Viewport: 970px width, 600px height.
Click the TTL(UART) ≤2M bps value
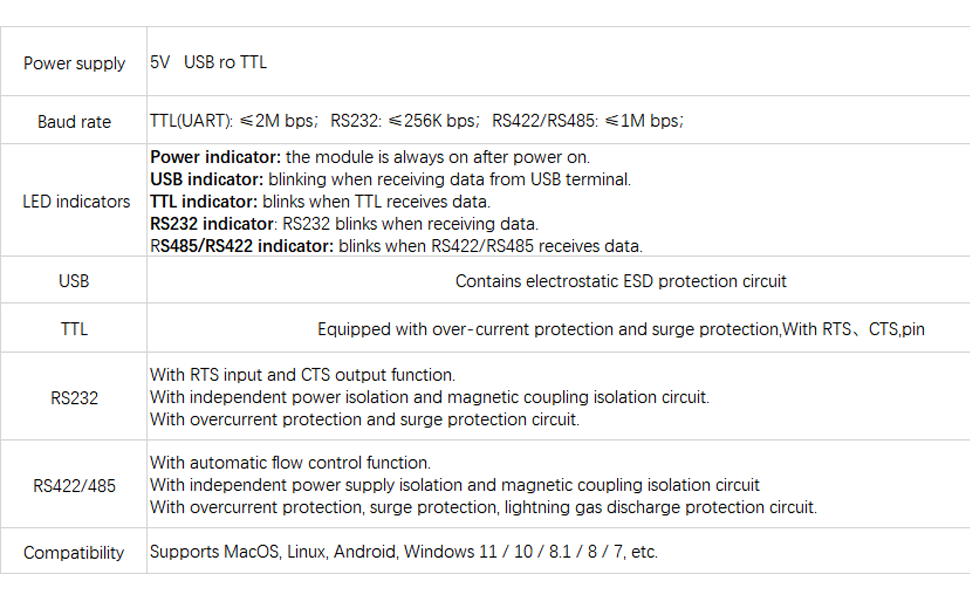(234, 120)
